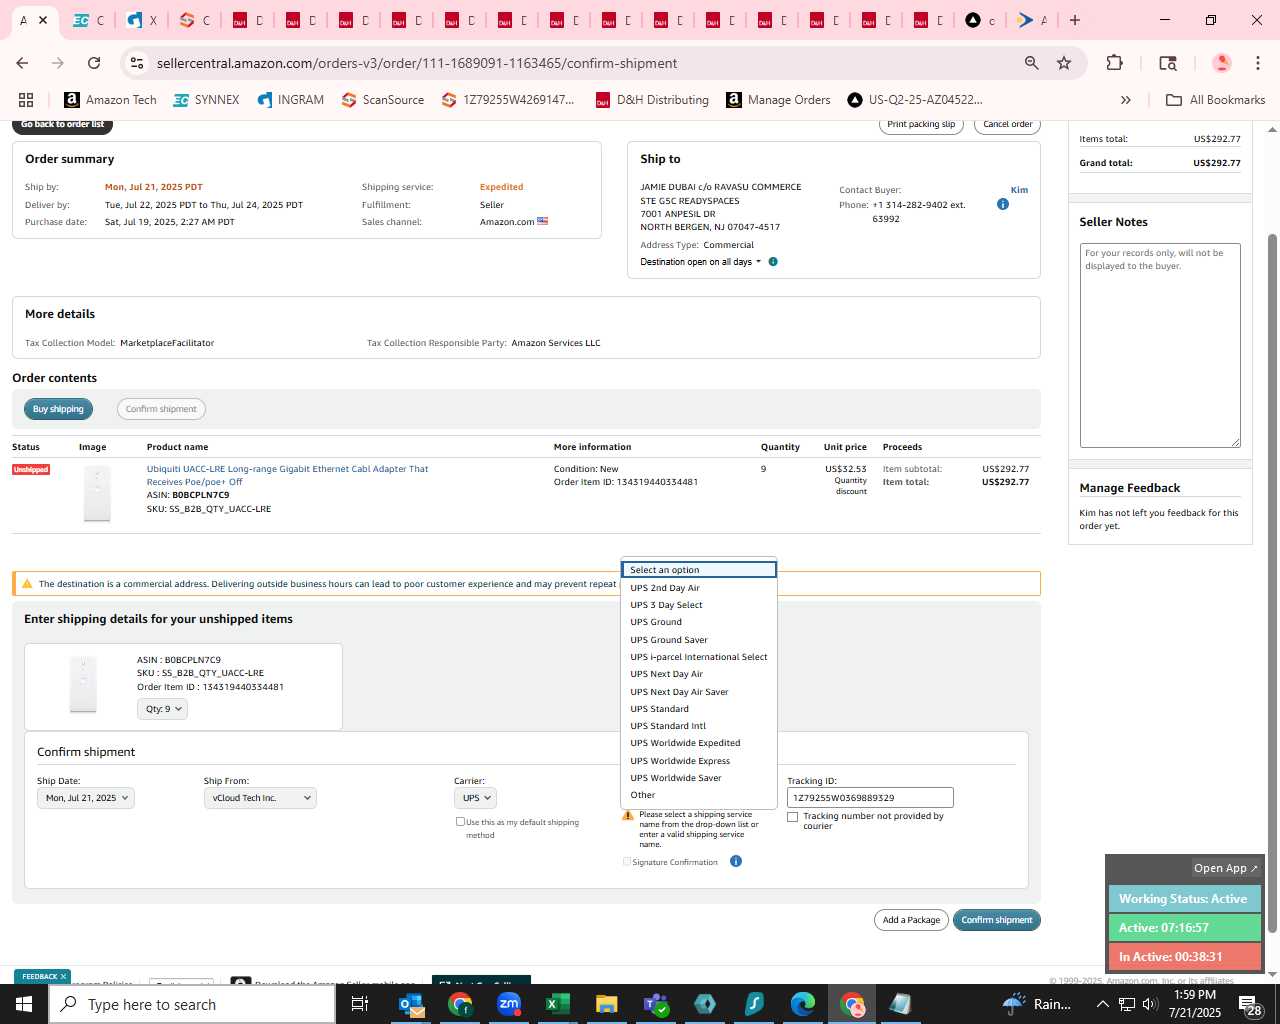Open the Ship From vCloud Tech Inc. dropdown
Screen dimensions: 1280x1024
259,798
